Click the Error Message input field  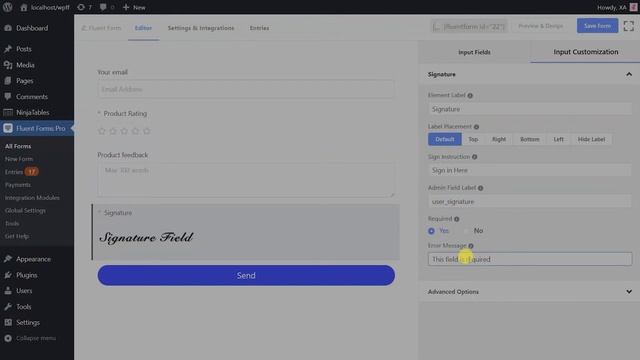(530, 259)
